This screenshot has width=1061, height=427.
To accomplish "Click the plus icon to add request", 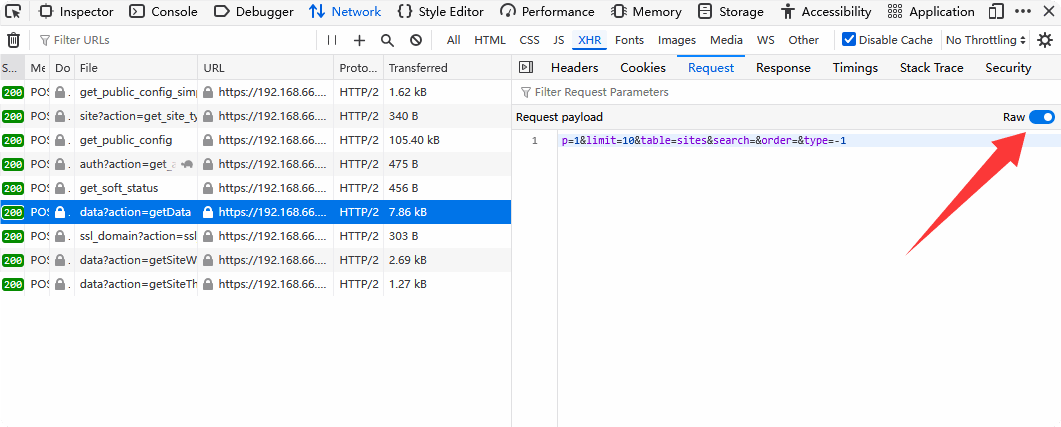I will (360, 40).
